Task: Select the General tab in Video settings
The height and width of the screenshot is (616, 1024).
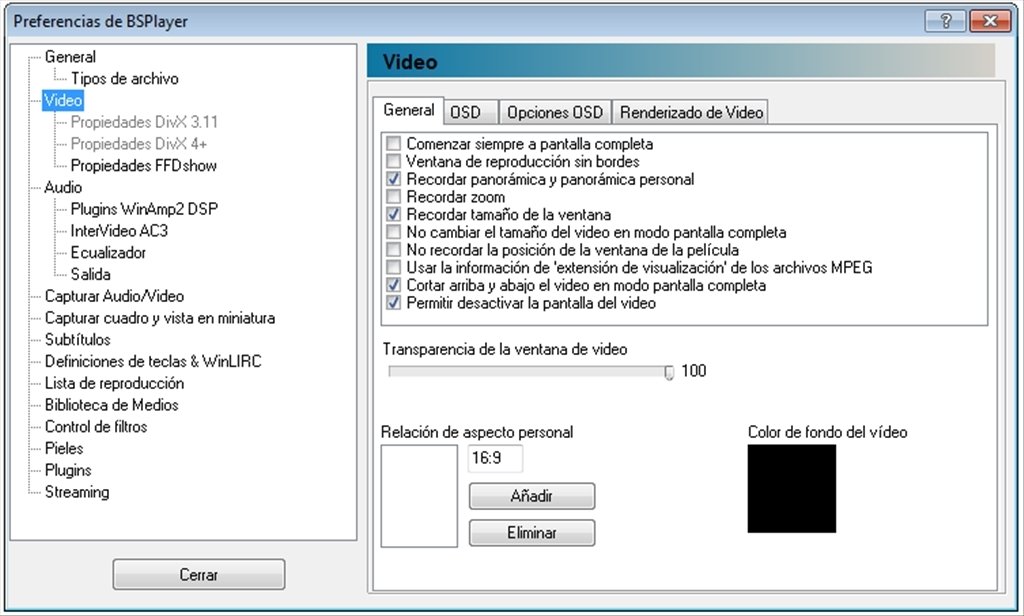Action: pos(409,110)
